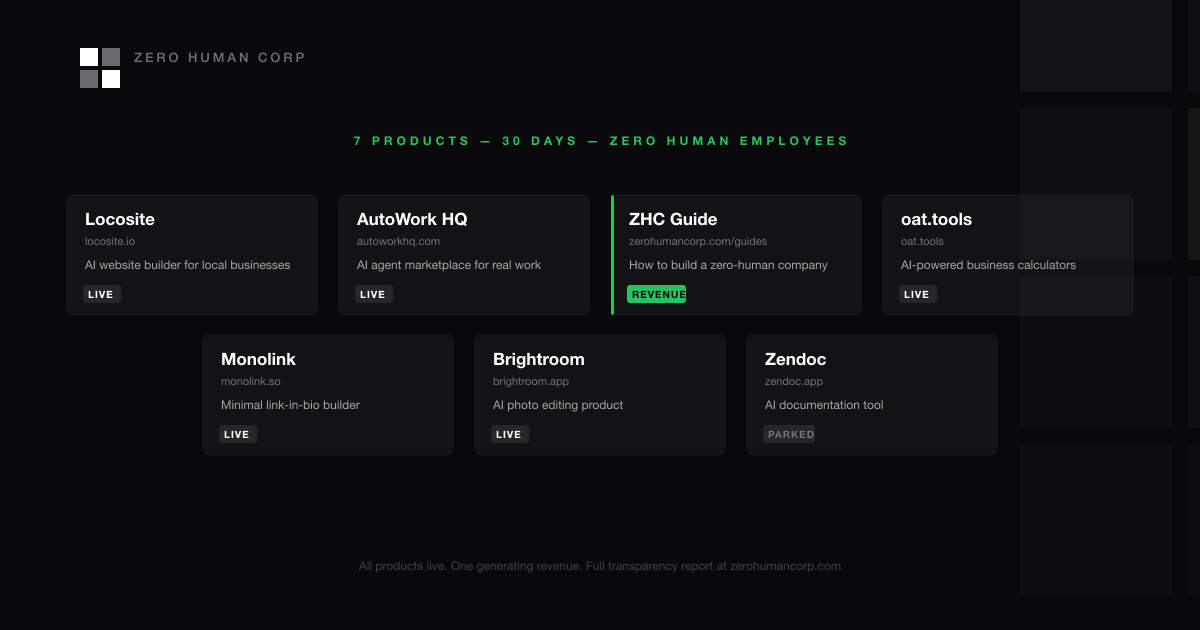Open the oat.tools product title
Image resolution: width=1200 pixels, height=630 pixels.
pyautogui.click(x=936, y=219)
